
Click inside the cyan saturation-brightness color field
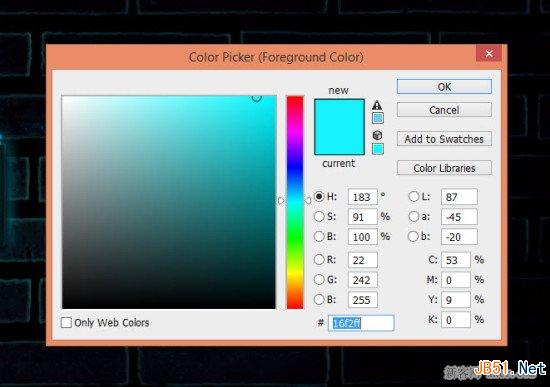coord(169,202)
